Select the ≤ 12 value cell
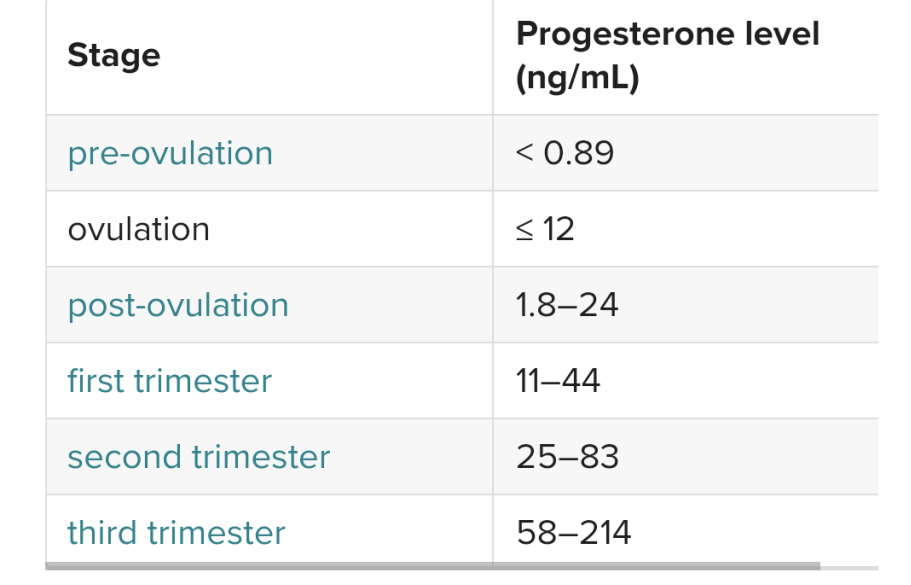This screenshot has height=585, width=911. coord(686,229)
